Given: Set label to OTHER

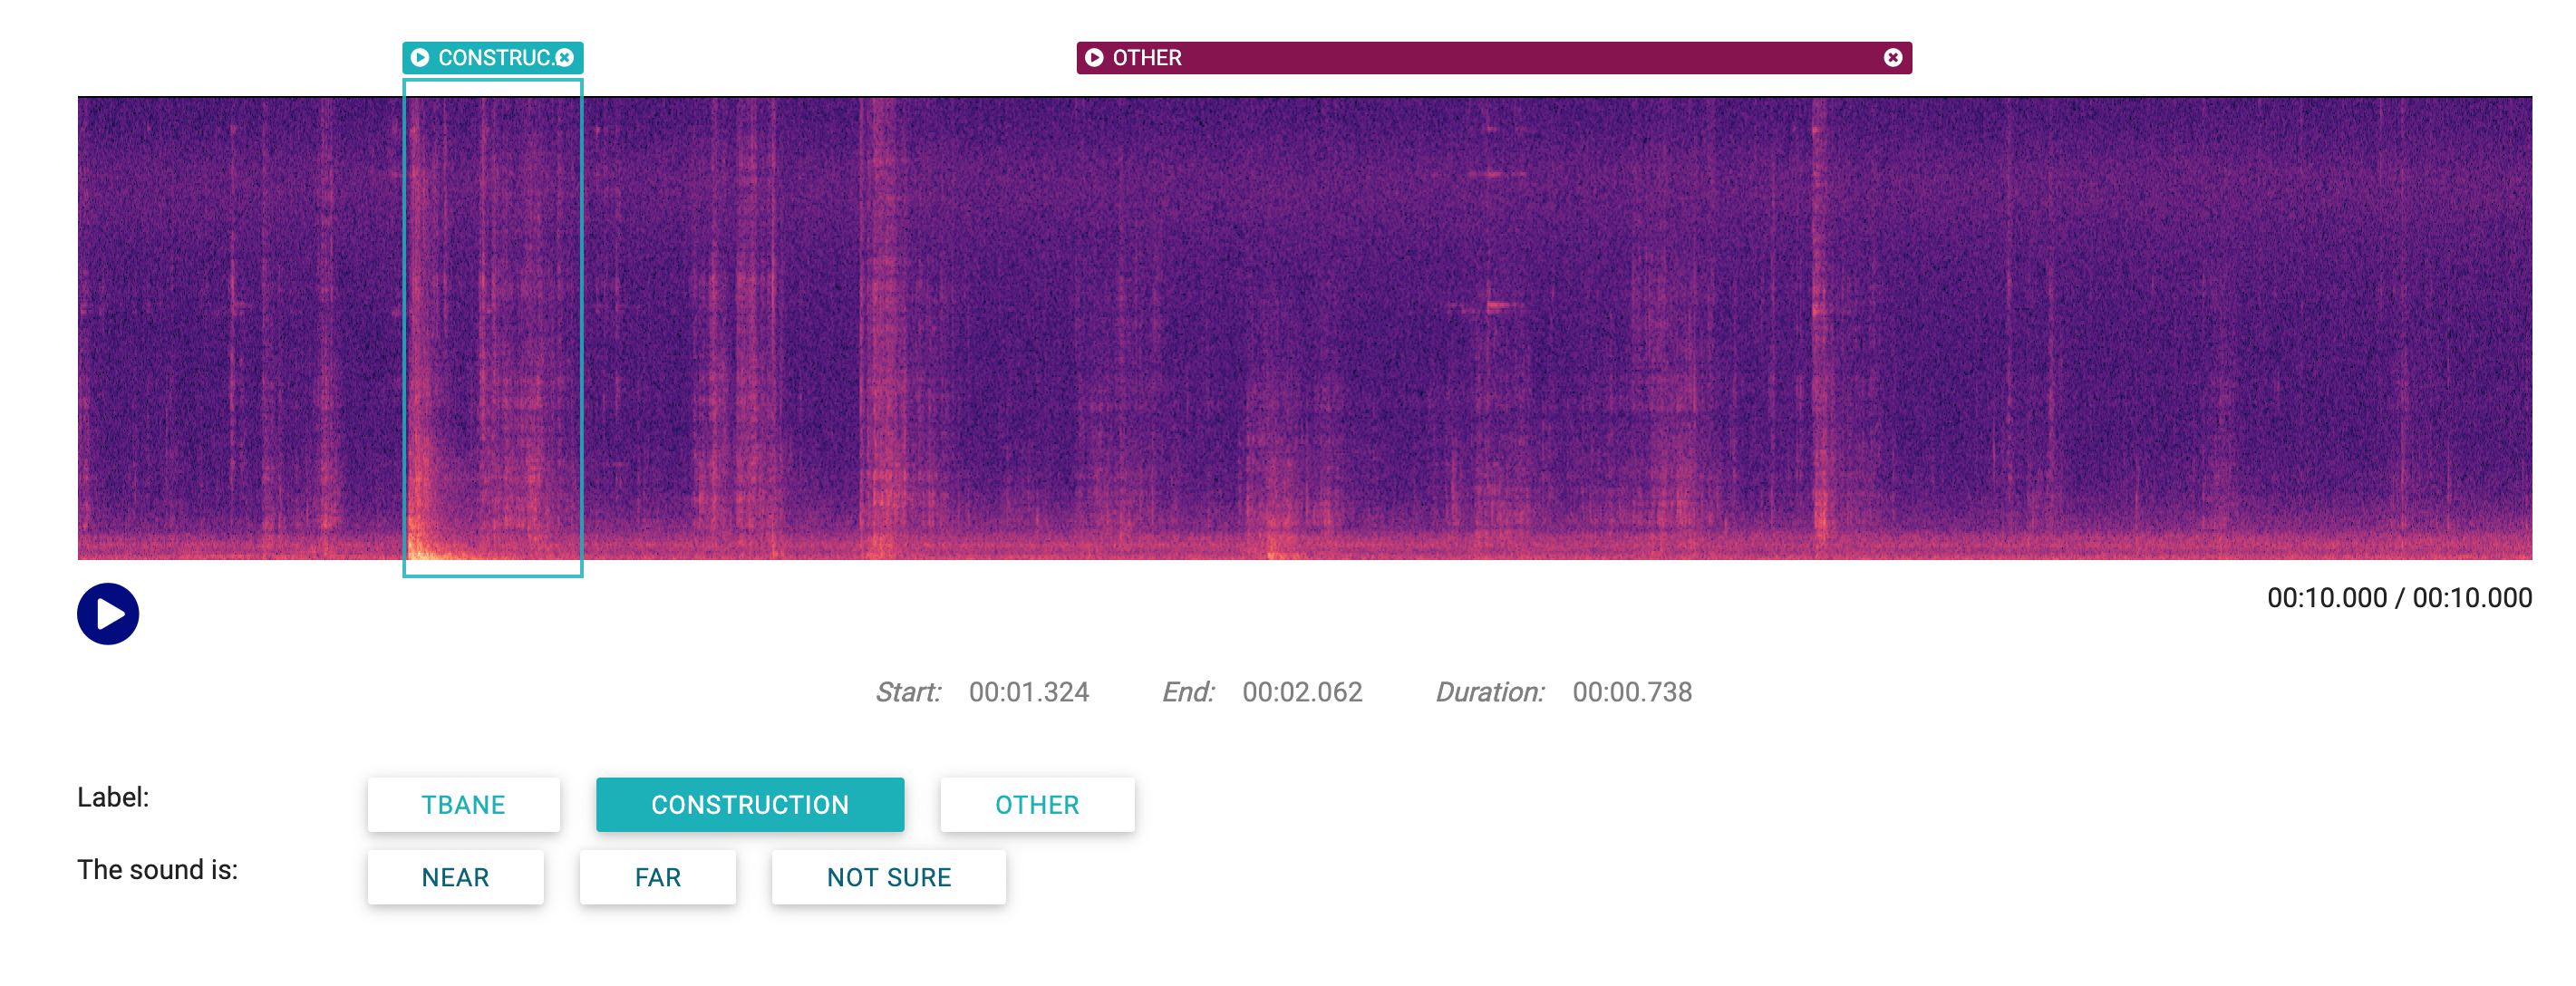Looking at the screenshot, I should tap(1036, 804).
